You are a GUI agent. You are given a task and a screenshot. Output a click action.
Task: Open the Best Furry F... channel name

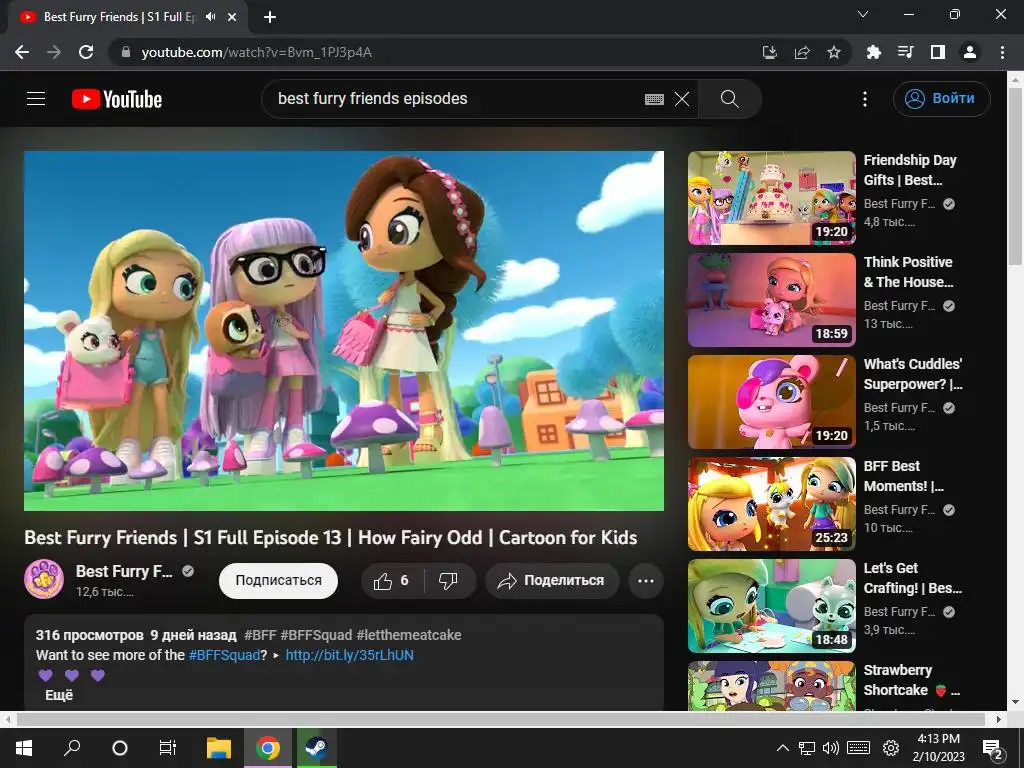tap(124, 571)
